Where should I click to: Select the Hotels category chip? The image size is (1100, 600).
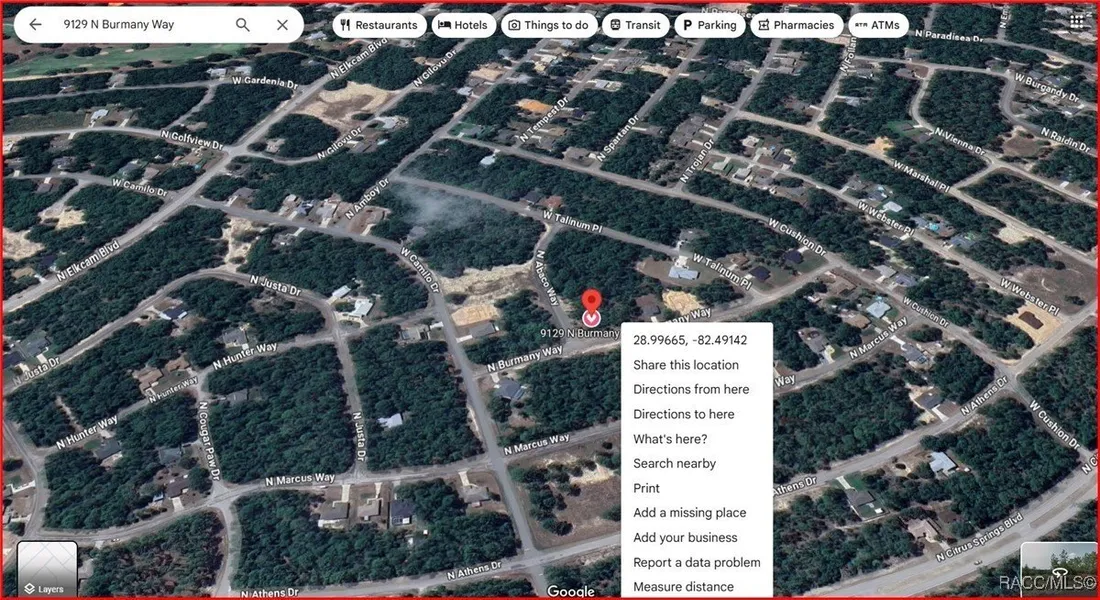(463, 25)
